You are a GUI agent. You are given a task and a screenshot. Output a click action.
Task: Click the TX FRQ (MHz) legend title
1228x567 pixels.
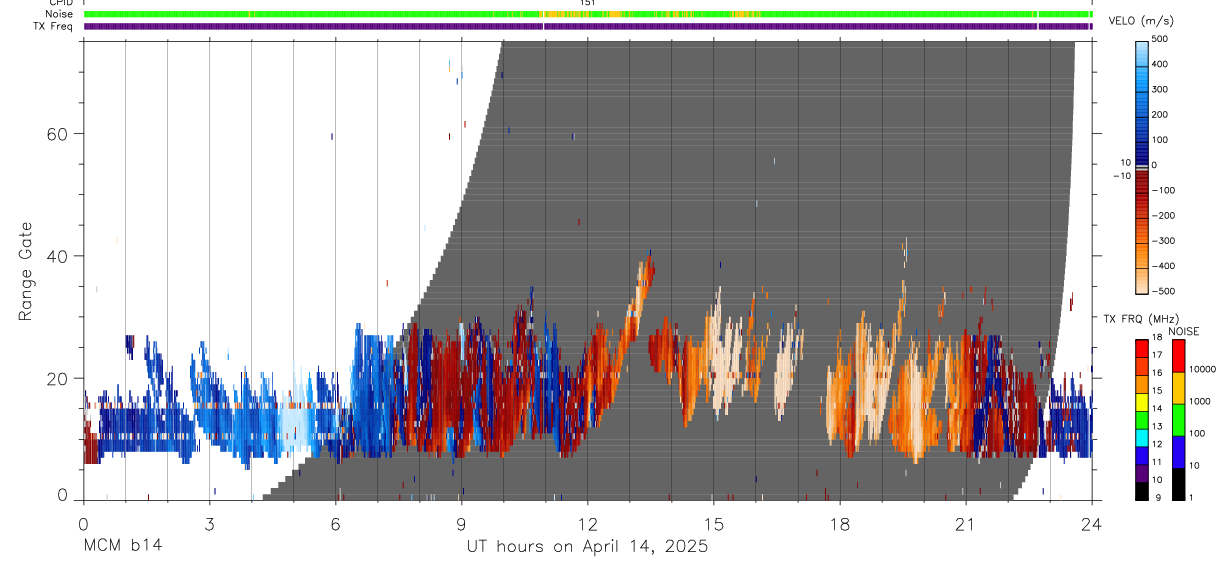click(1133, 319)
